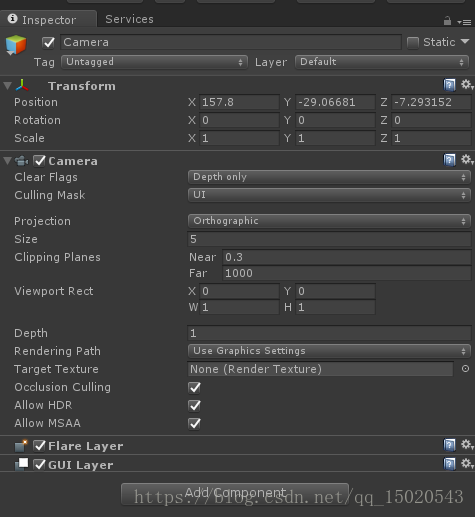Disable the GUI Layer component
The height and width of the screenshot is (517, 475).
(39, 464)
